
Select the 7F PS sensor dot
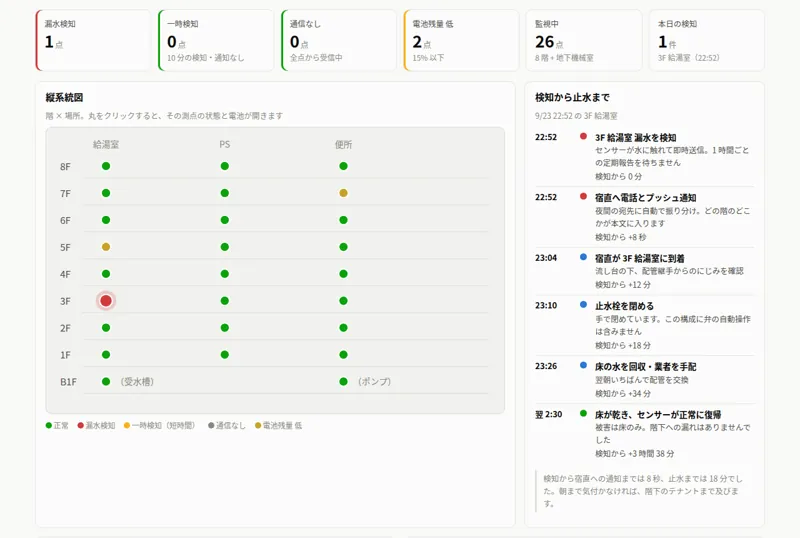click(x=224, y=193)
